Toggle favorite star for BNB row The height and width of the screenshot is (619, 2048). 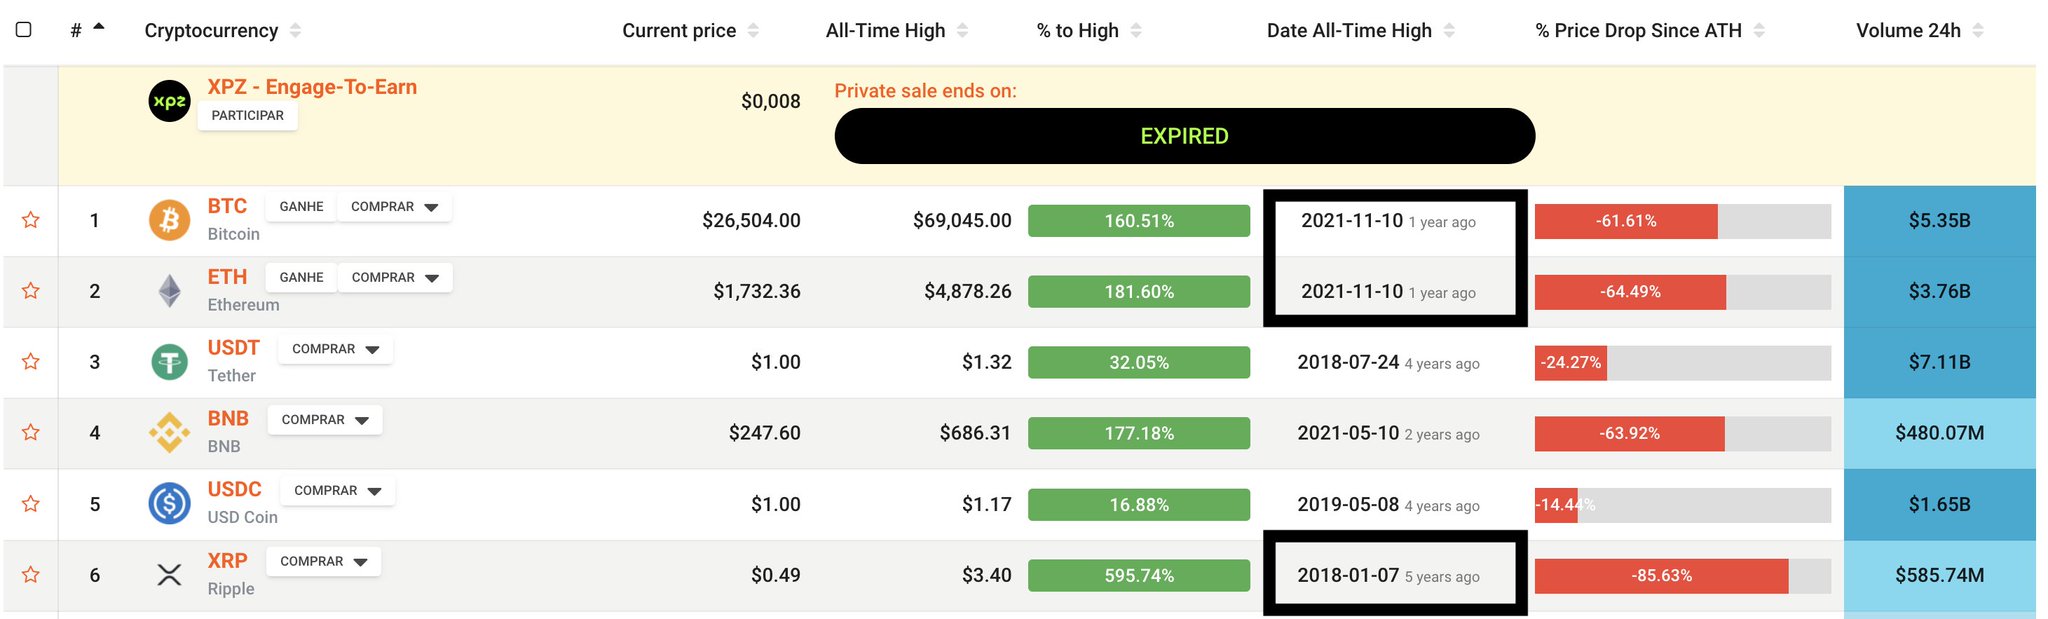[x=31, y=433]
